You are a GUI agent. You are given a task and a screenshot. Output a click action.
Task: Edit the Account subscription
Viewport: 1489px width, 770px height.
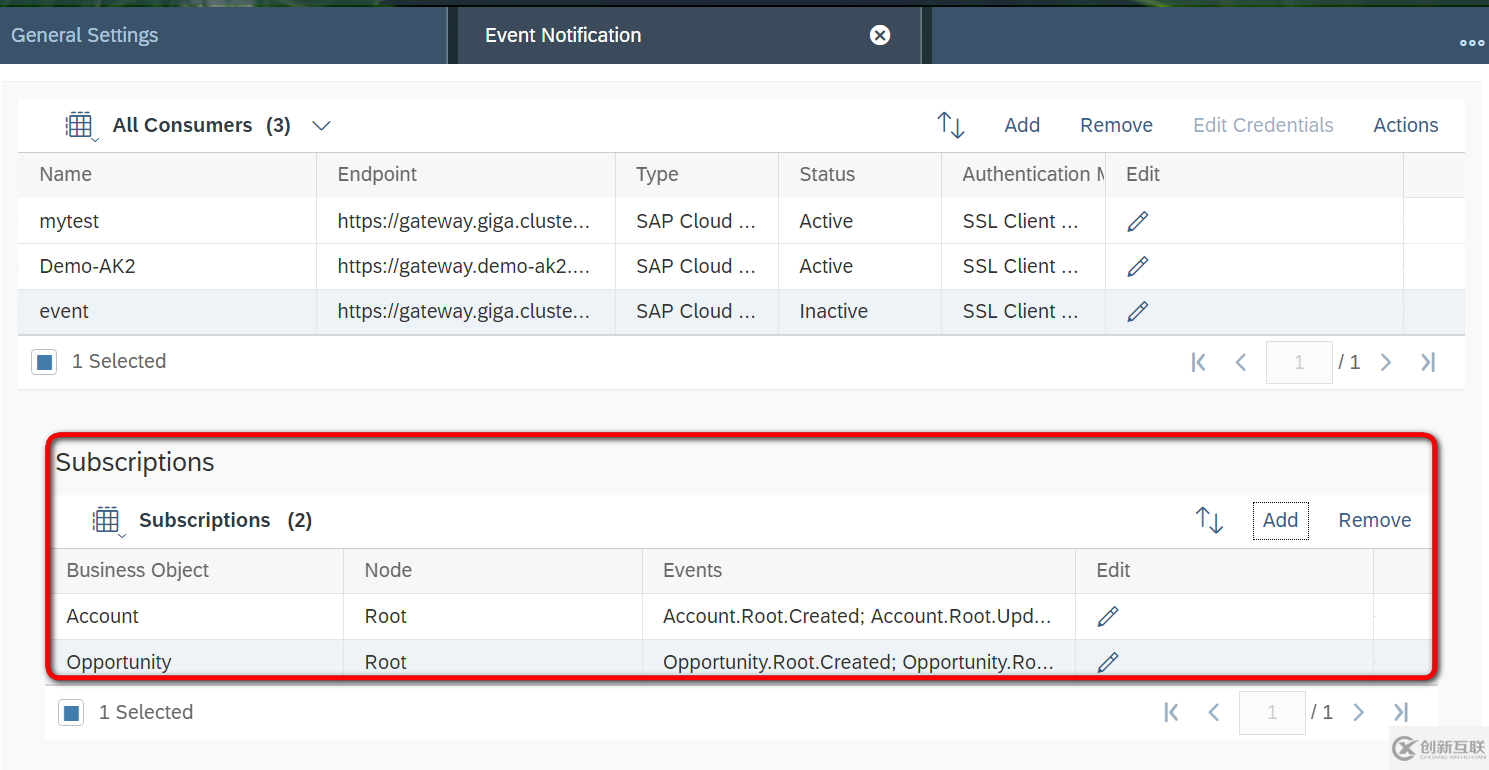pyautogui.click(x=1107, y=615)
